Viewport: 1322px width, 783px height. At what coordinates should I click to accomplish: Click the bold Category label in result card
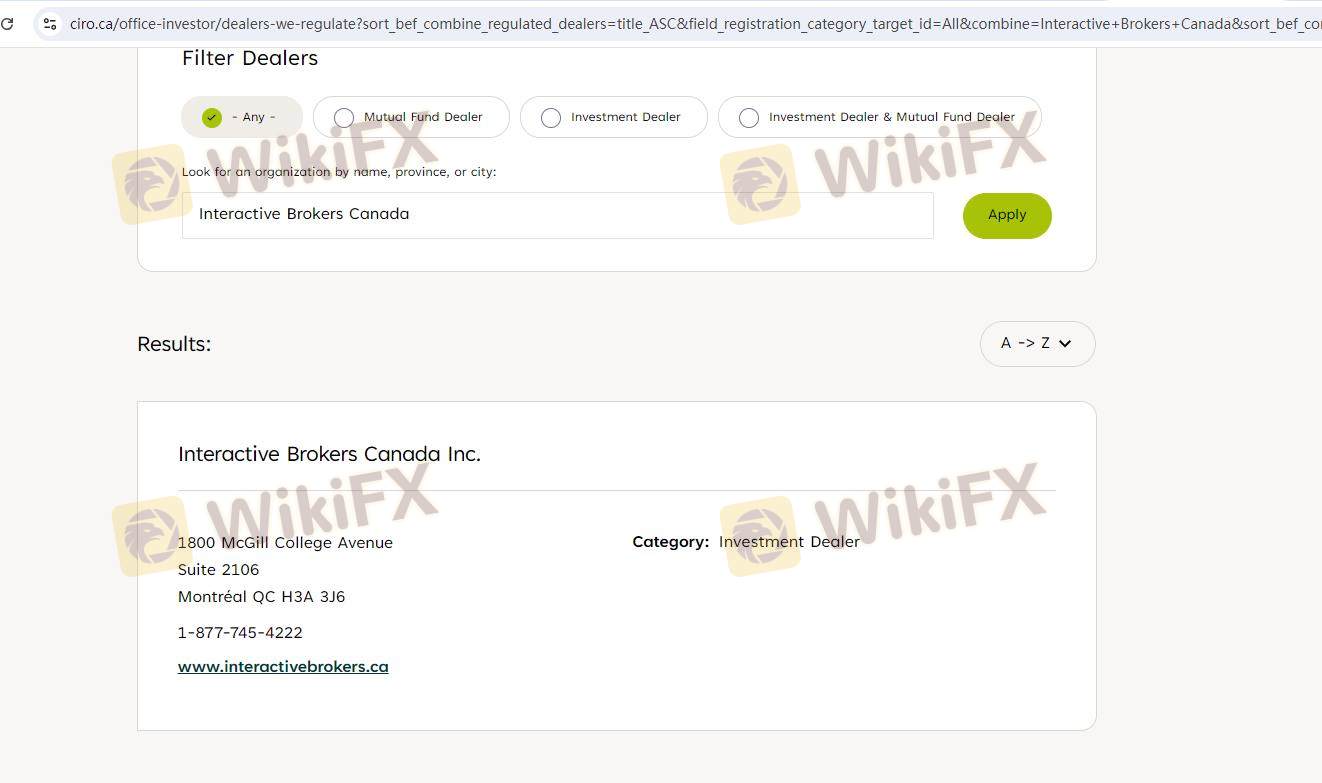point(671,542)
